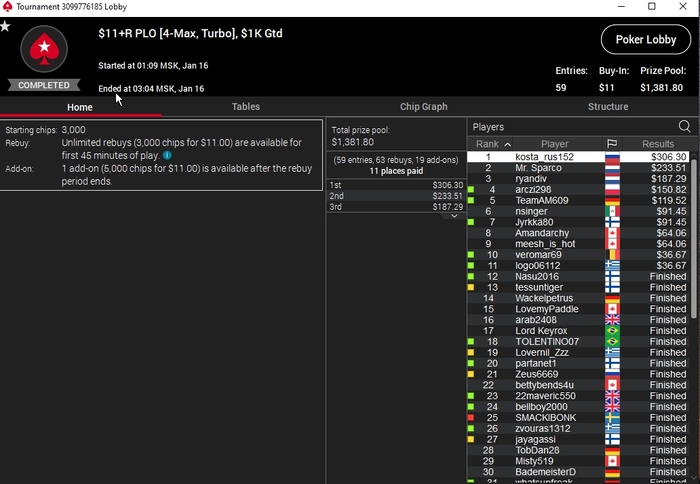Click the red marker beside SMACKIBONK
This screenshot has height=484, width=700.
click(x=471, y=418)
